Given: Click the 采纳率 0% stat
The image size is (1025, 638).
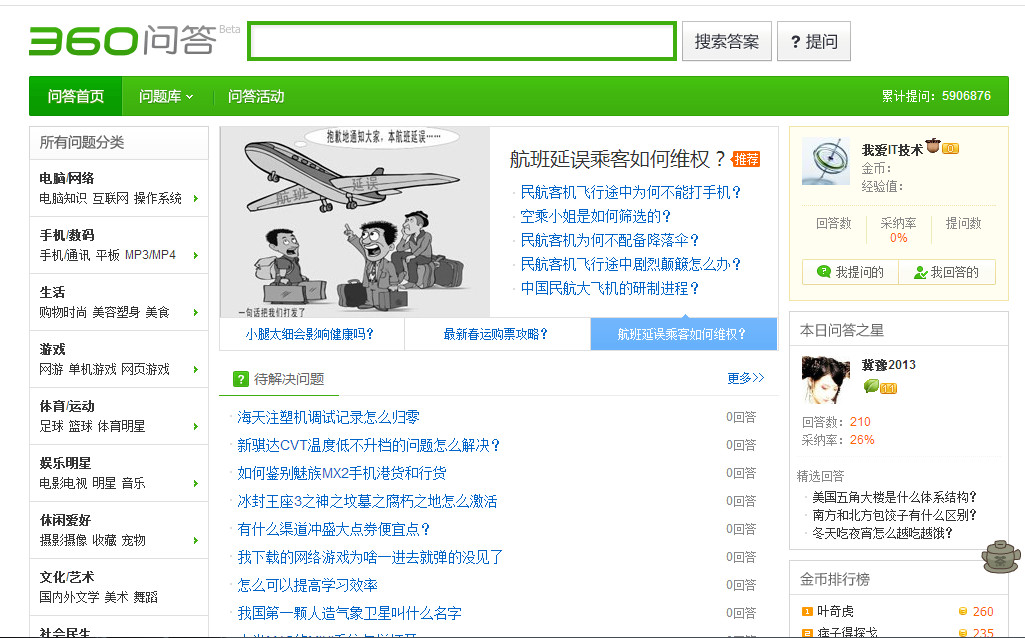Looking at the screenshot, I should pos(898,230).
